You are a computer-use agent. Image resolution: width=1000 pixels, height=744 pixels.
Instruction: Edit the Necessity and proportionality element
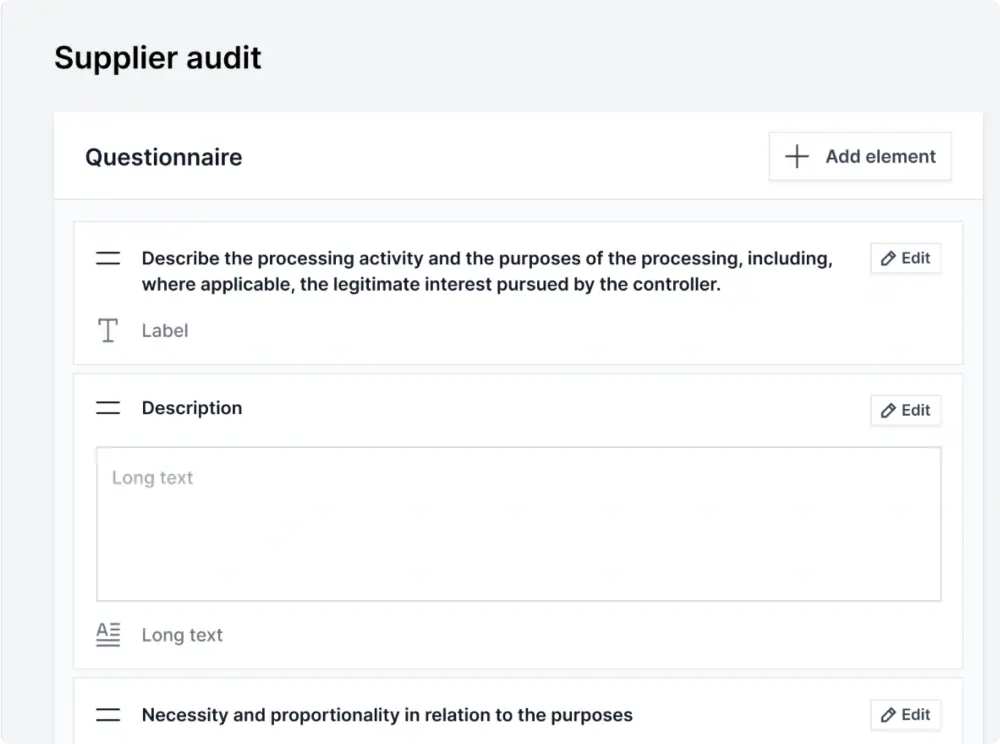click(x=906, y=715)
